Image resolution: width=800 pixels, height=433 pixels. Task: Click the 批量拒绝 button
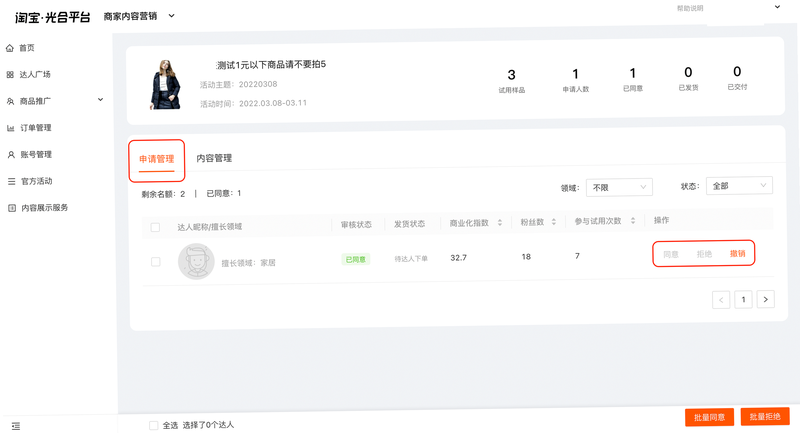[765, 417]
